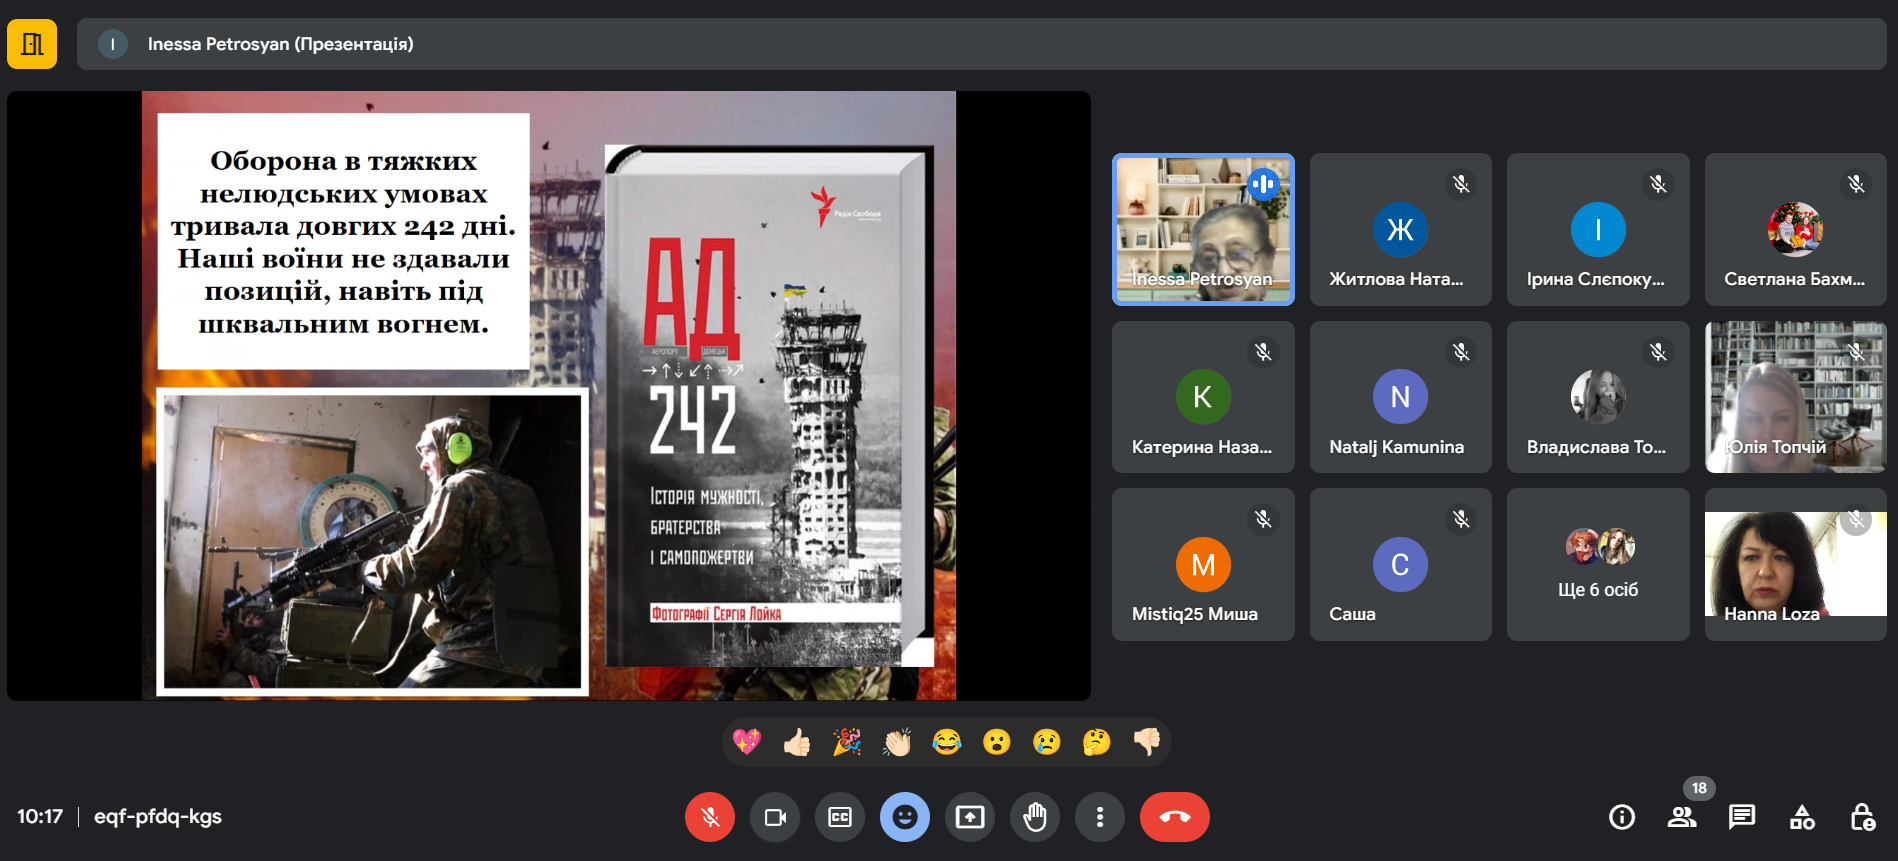Send the thinking face reaction
Screen dimensions: 1898x861
(1096, 742)
